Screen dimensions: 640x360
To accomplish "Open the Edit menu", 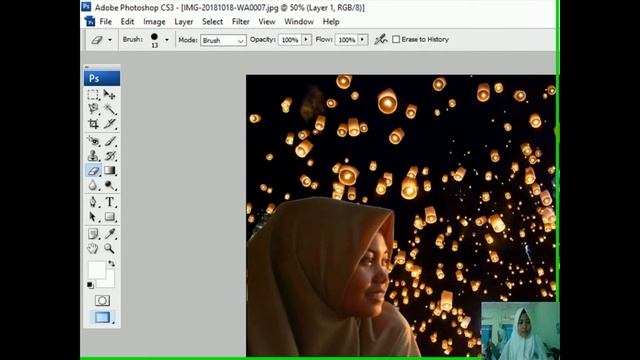I will pyautogui.click(x=127, y=22).
